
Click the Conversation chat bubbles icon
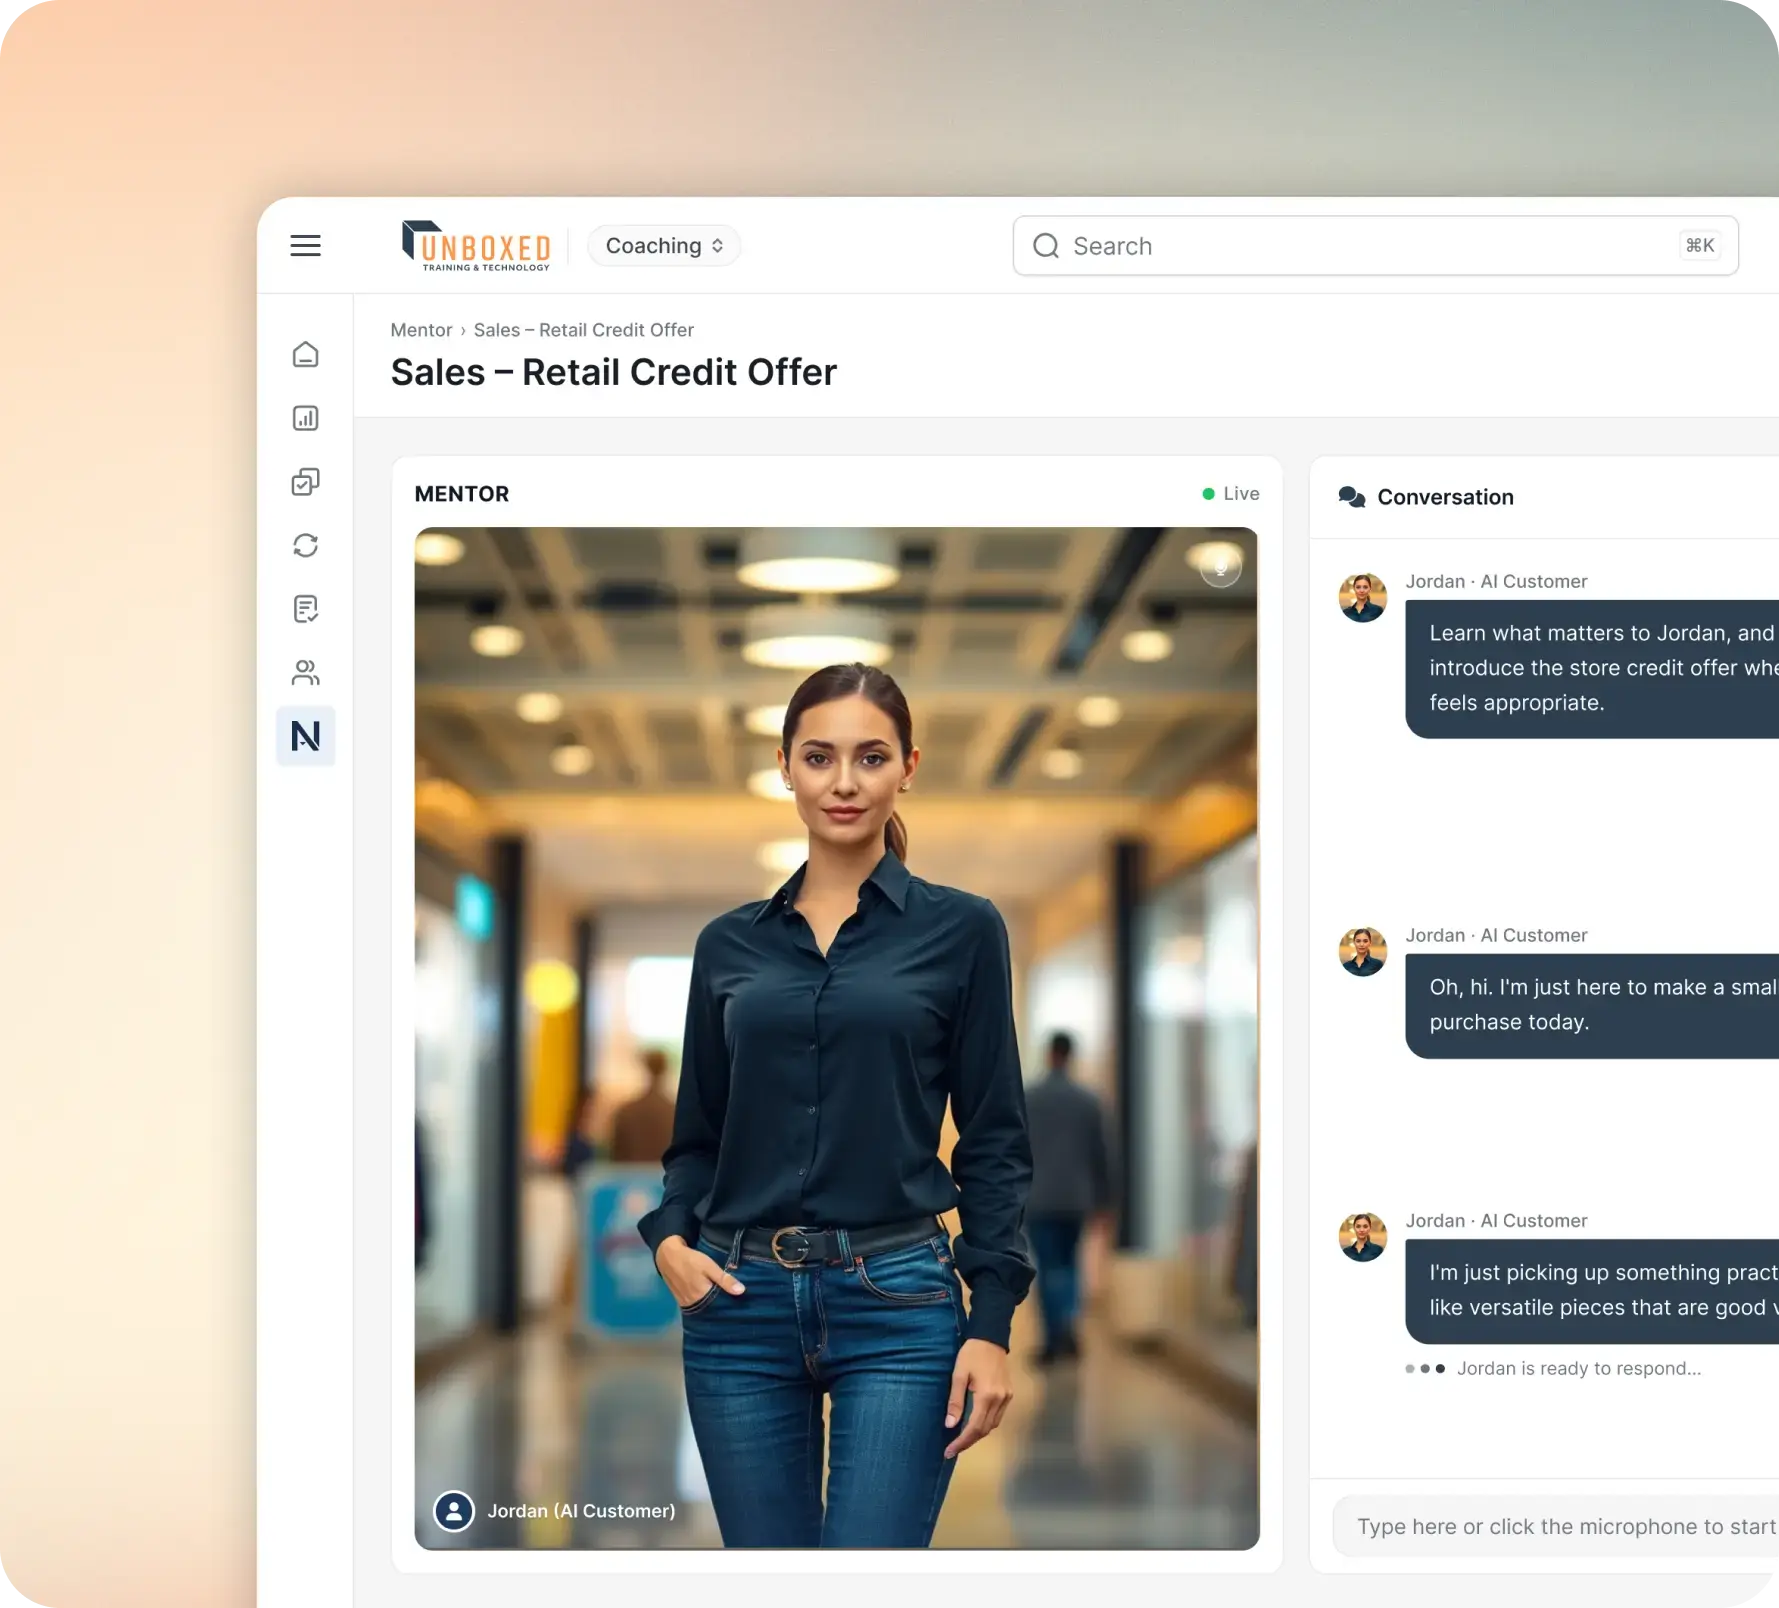pyautogui.click(x=1352, y=497)
